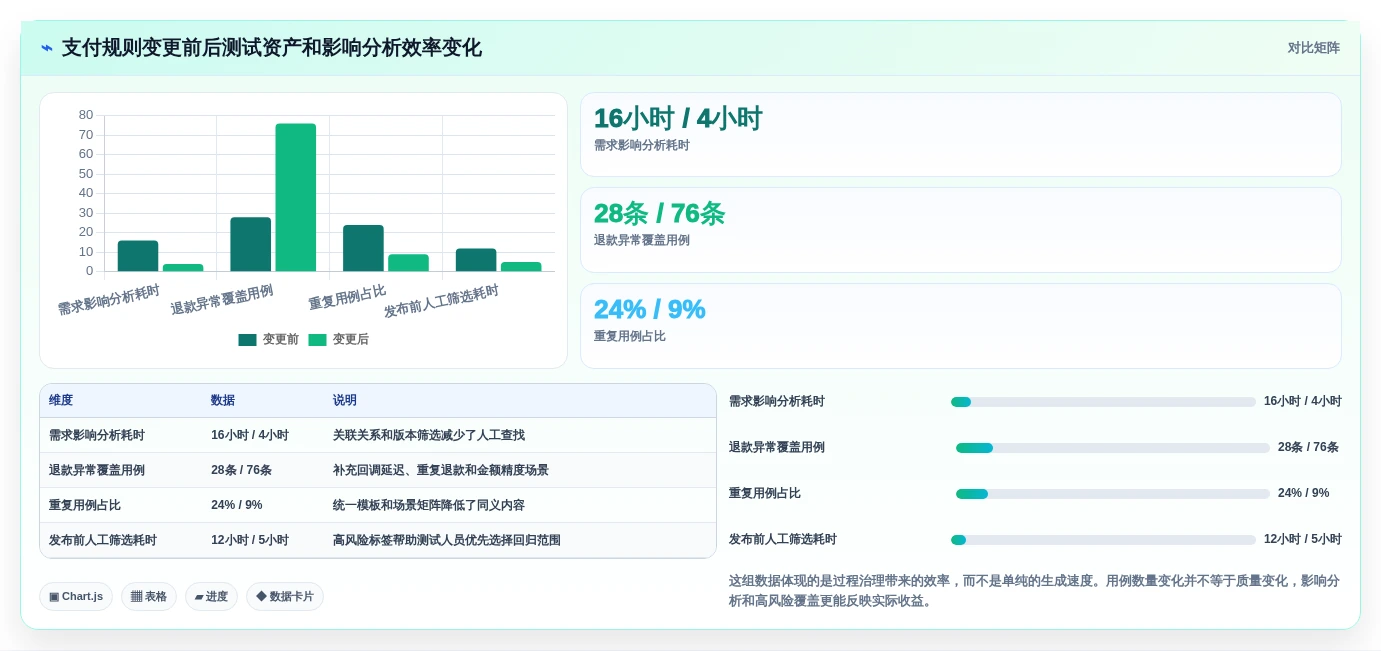Click table cell 12小时 / 5小时
The width and height of the screenshot is (1381, 651).
click(x=263, y=540)
